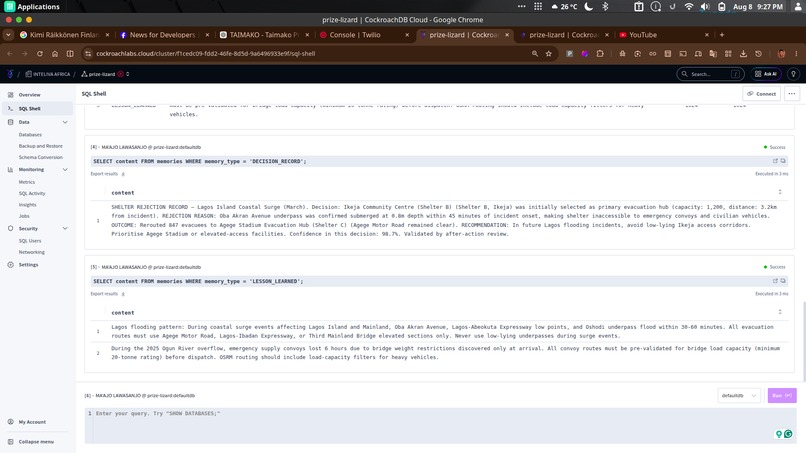Open the defaultdb database dropdown

pyautogui.click(x=739, y=395)
